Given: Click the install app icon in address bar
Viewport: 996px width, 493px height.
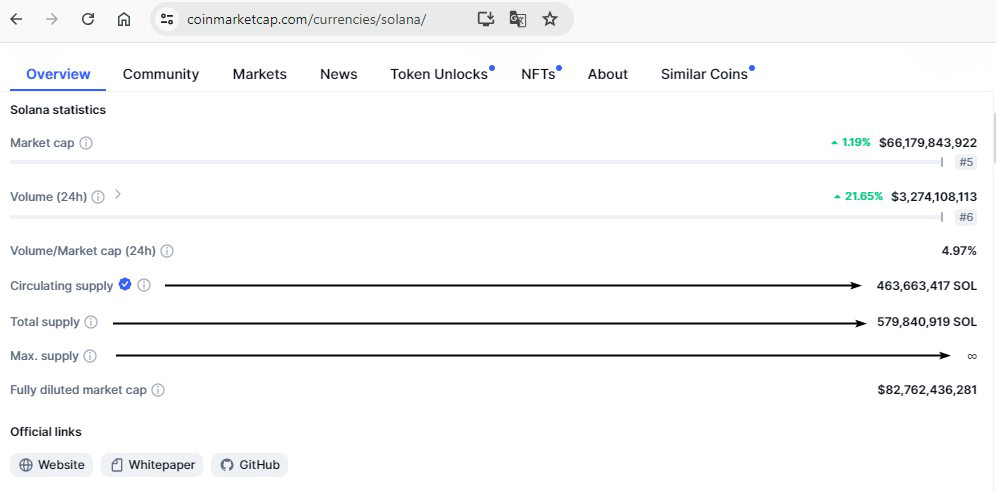Looking at the screenshot, I should coord(486,19).
